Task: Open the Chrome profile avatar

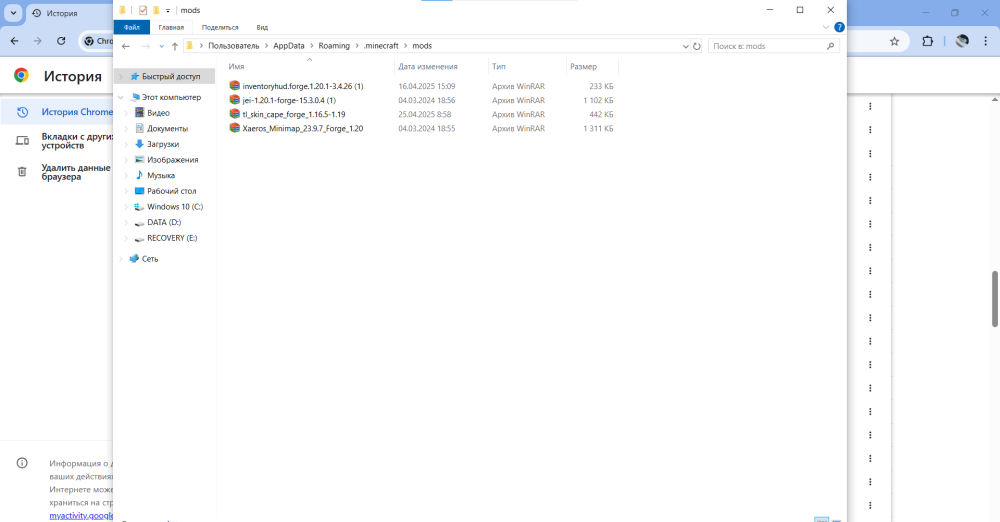Action: [x=962, y=41]
